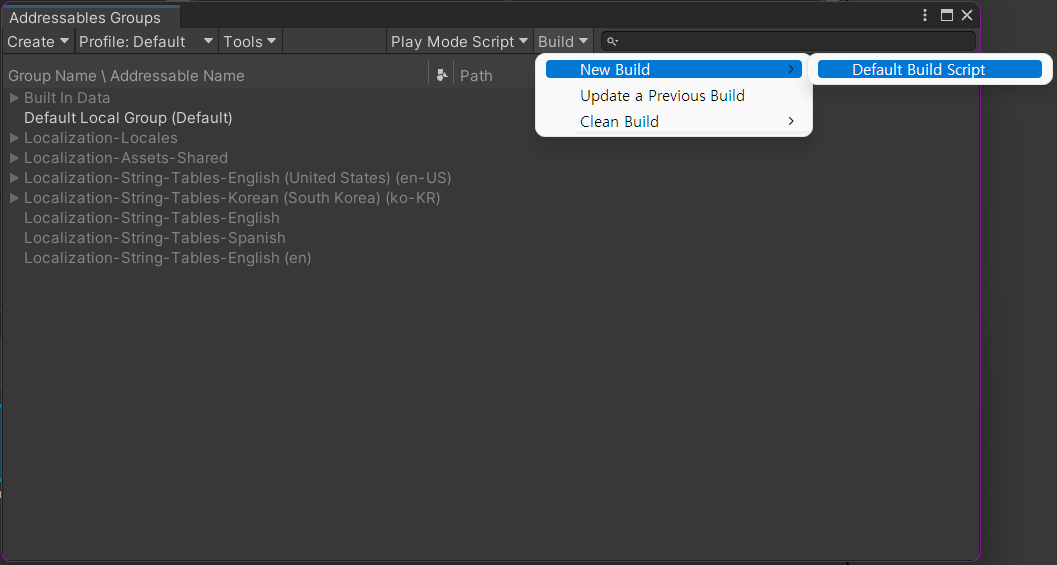Select Localization-String-Tables-English (en) group

(x=167, y=258)
